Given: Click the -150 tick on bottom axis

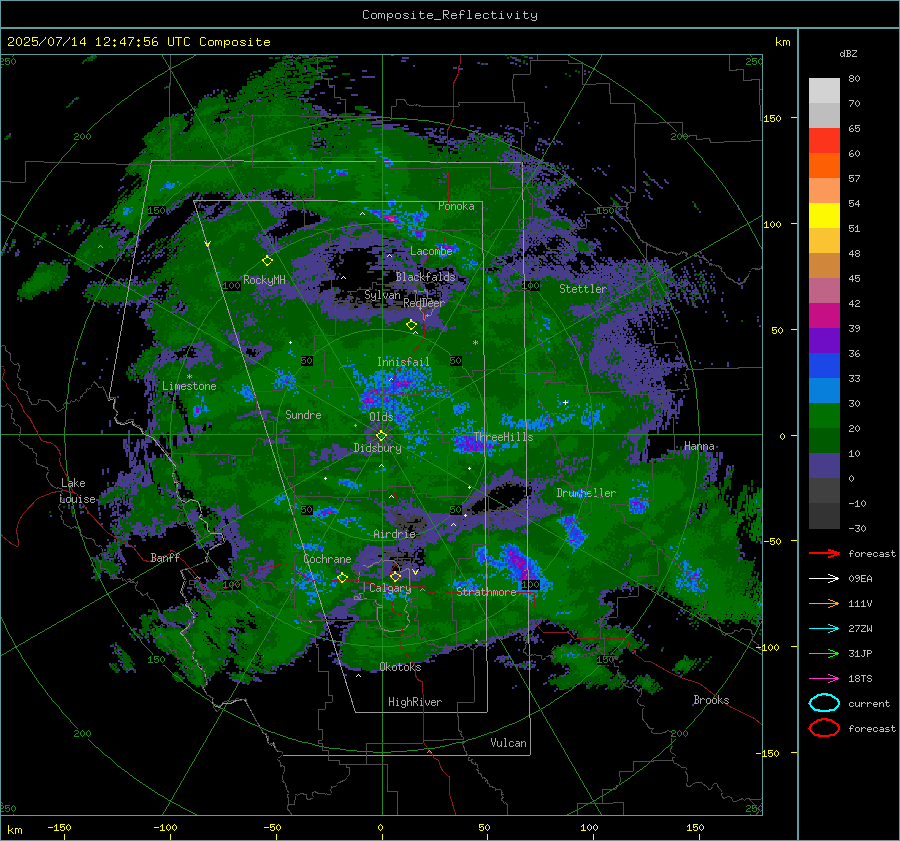Looking at the screenshot, I should (59, 827).
